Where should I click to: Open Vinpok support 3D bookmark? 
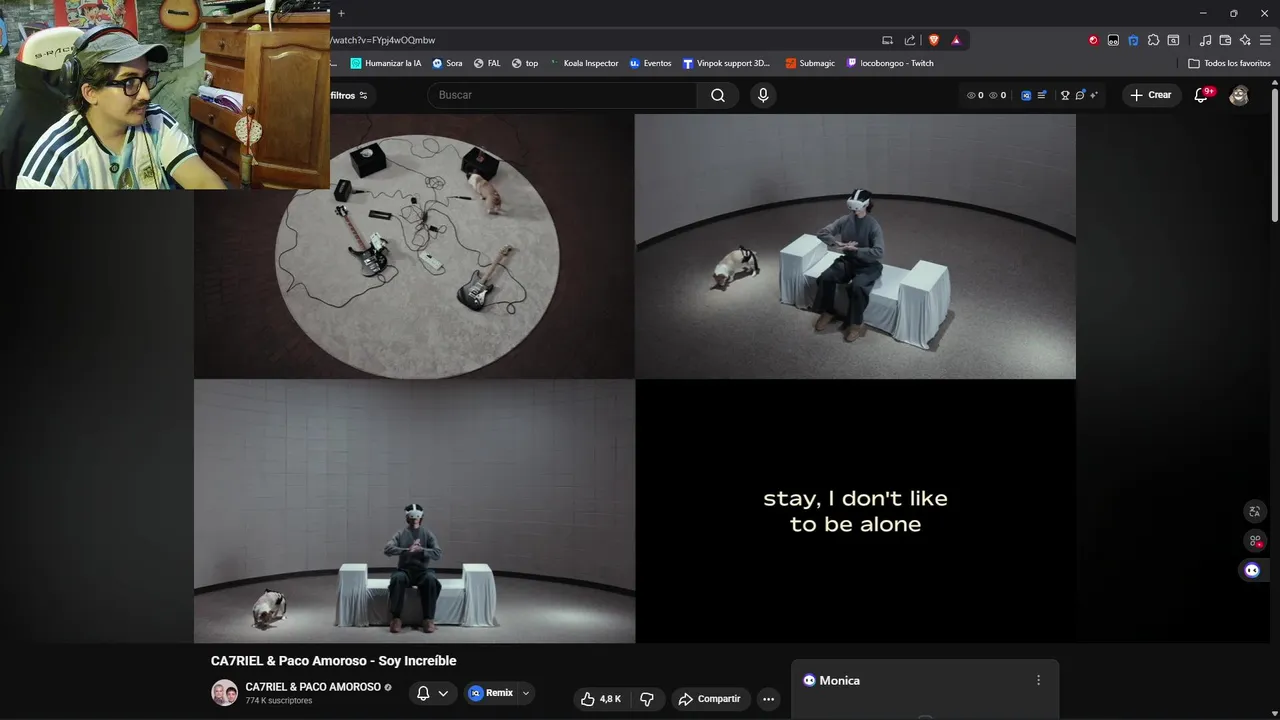click(726, 63)
